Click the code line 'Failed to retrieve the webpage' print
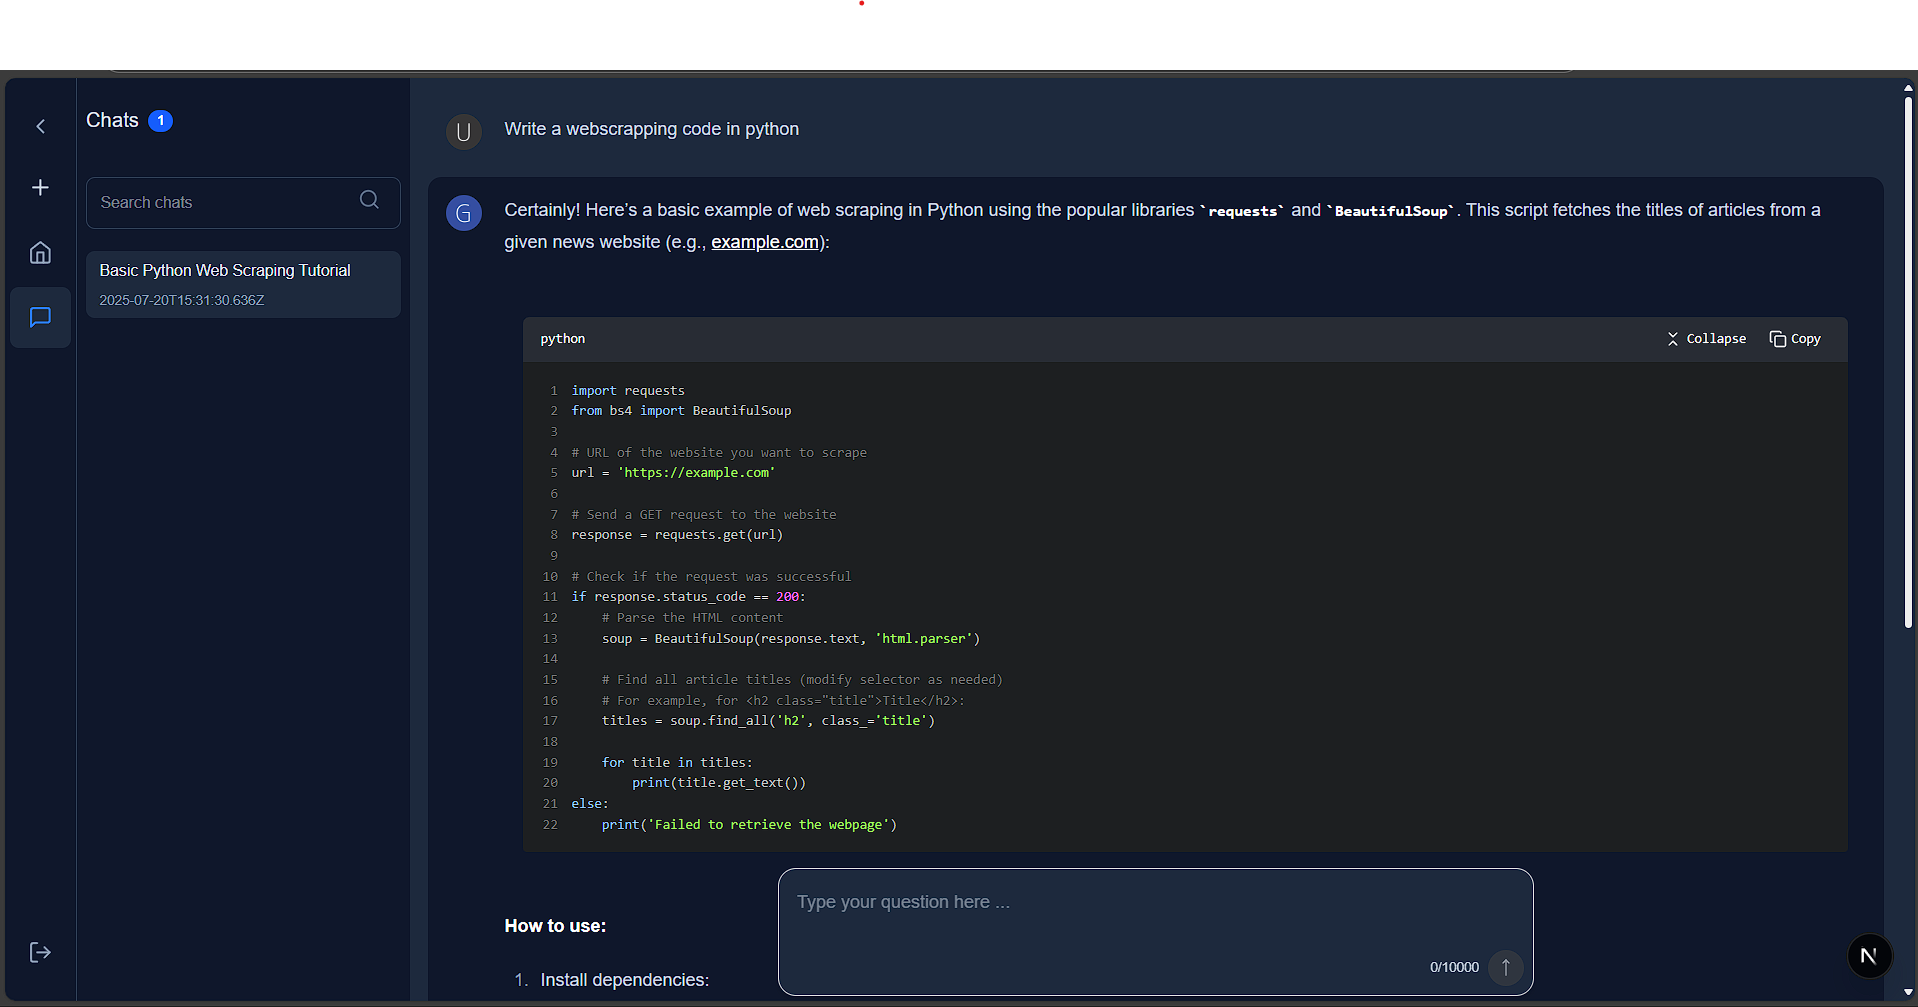This screenshot has width=1918, height=1007. click(x=749, y=824)
